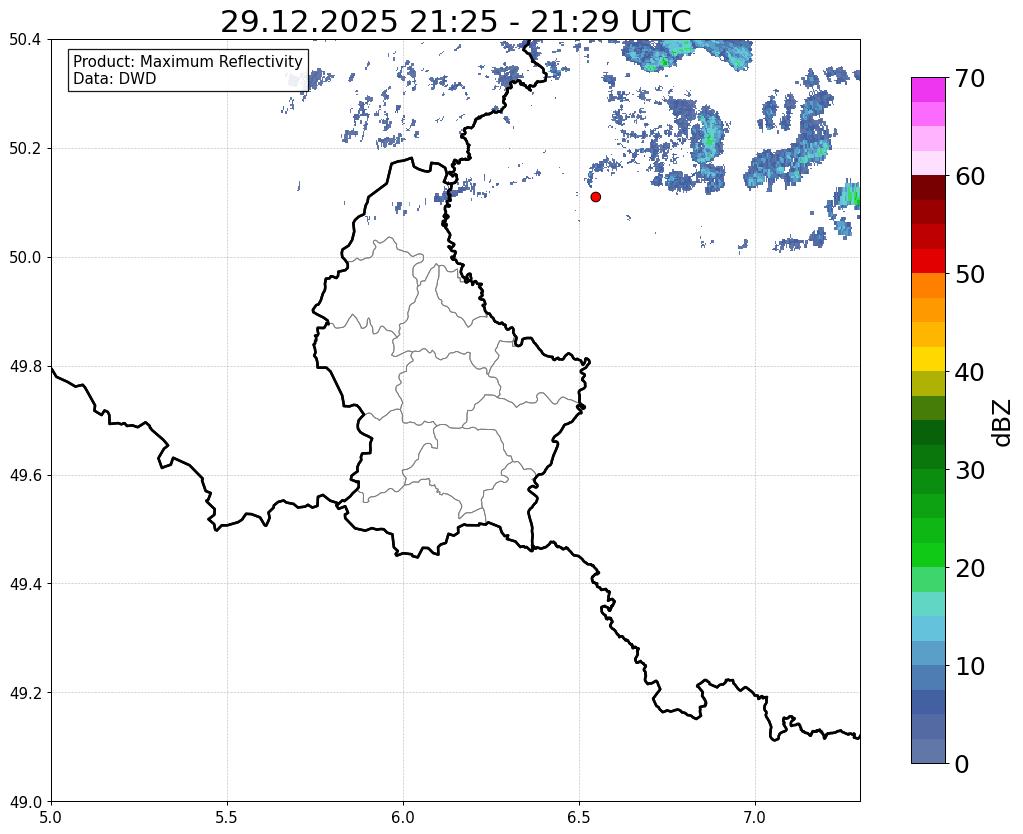Click the colorbar tick label 70
The height and width of the screenshot is (834, 1023).
[969, 78]
